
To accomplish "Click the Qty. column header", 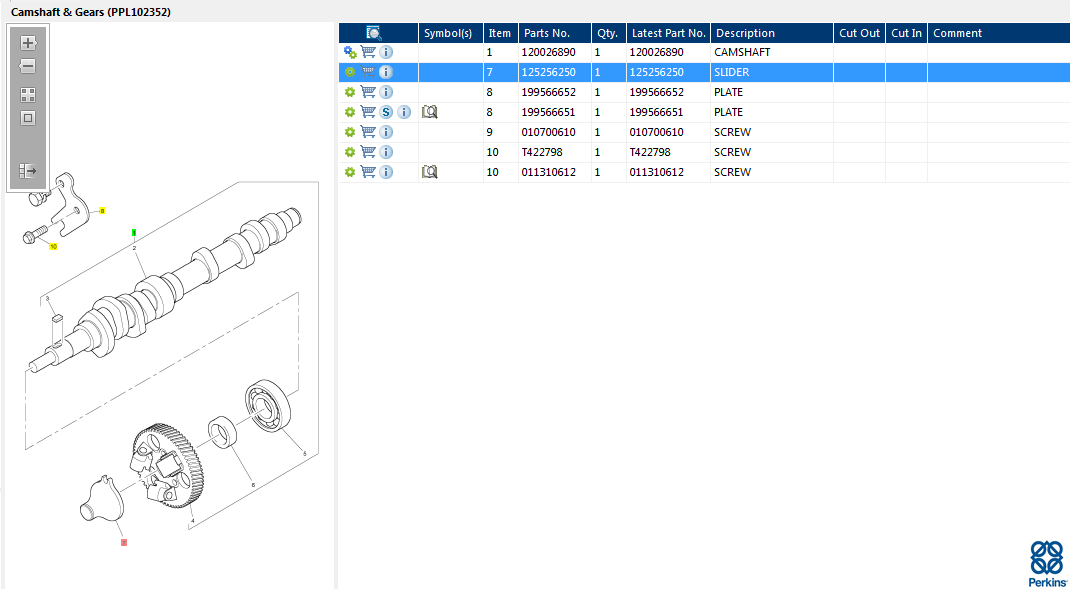I will [608, 33].
